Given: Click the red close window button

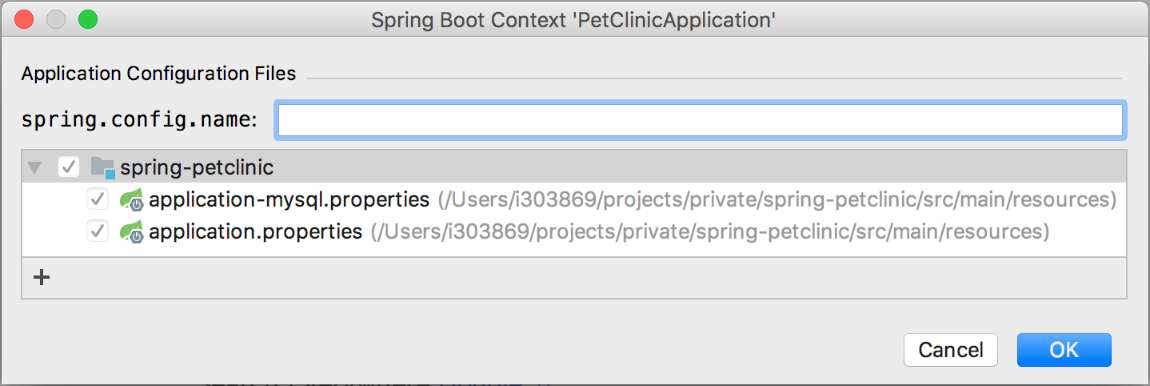Looking at the screenshot, I should tap(23, 20).
